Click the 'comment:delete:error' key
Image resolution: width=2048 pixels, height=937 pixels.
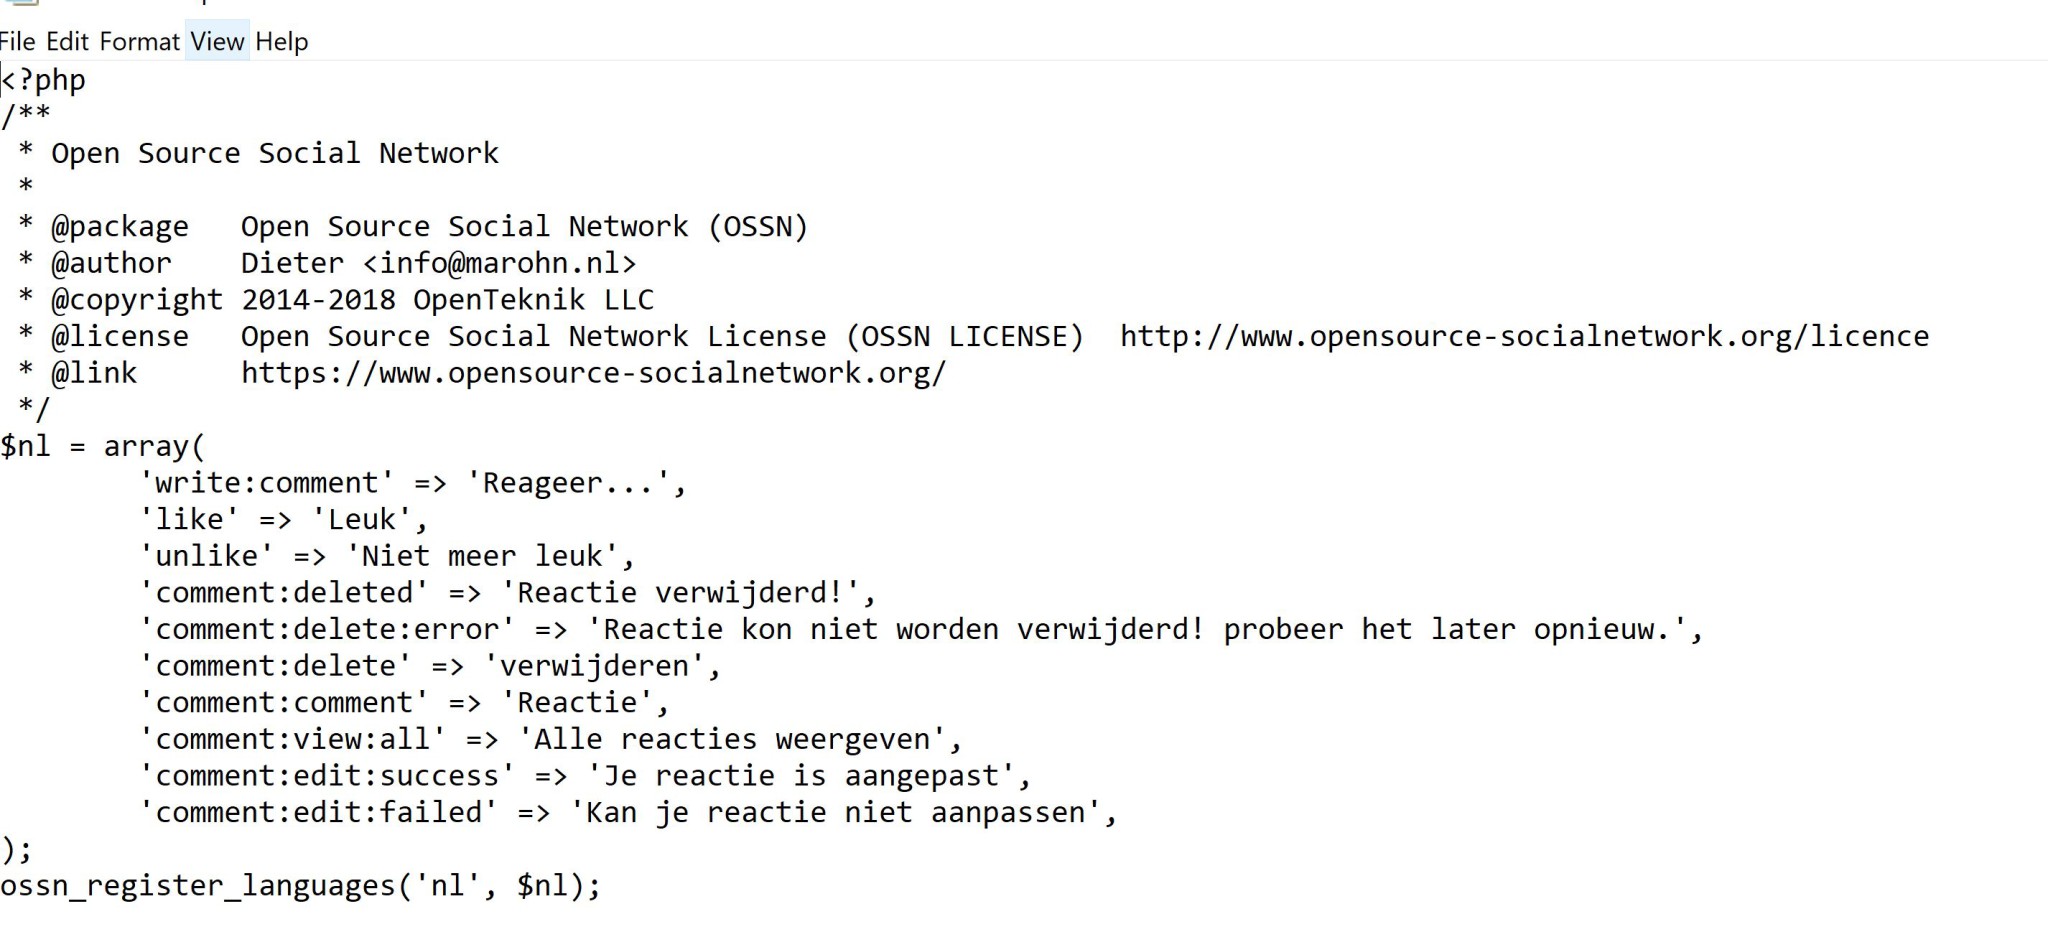pyautogui.click(x=327, y=629)
